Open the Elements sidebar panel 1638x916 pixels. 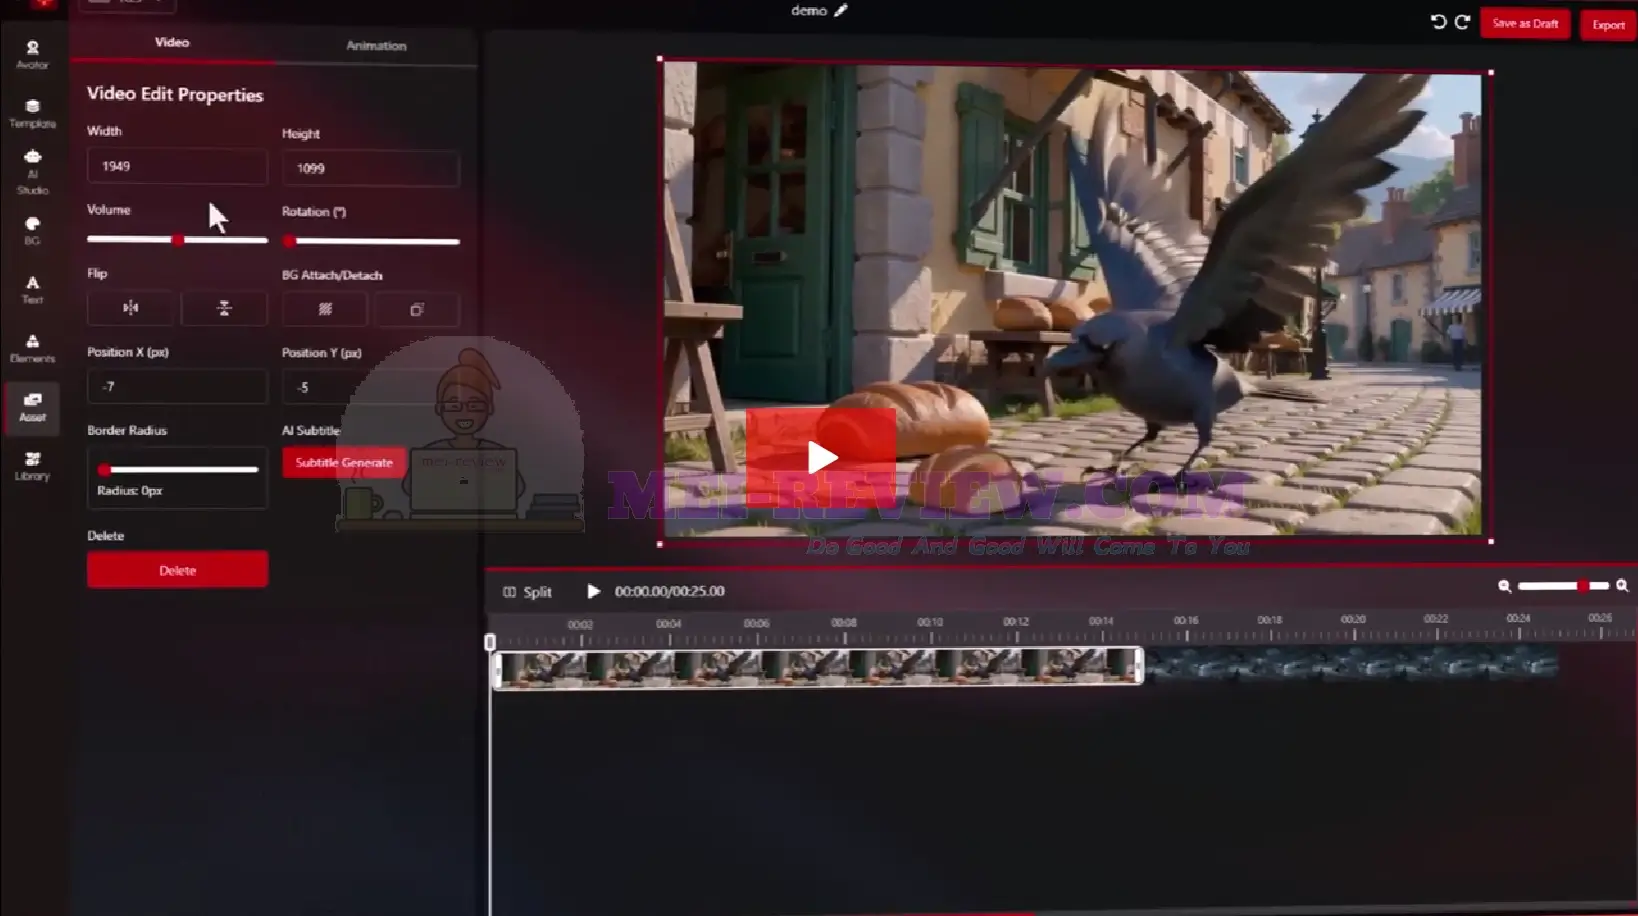(32, 348)
